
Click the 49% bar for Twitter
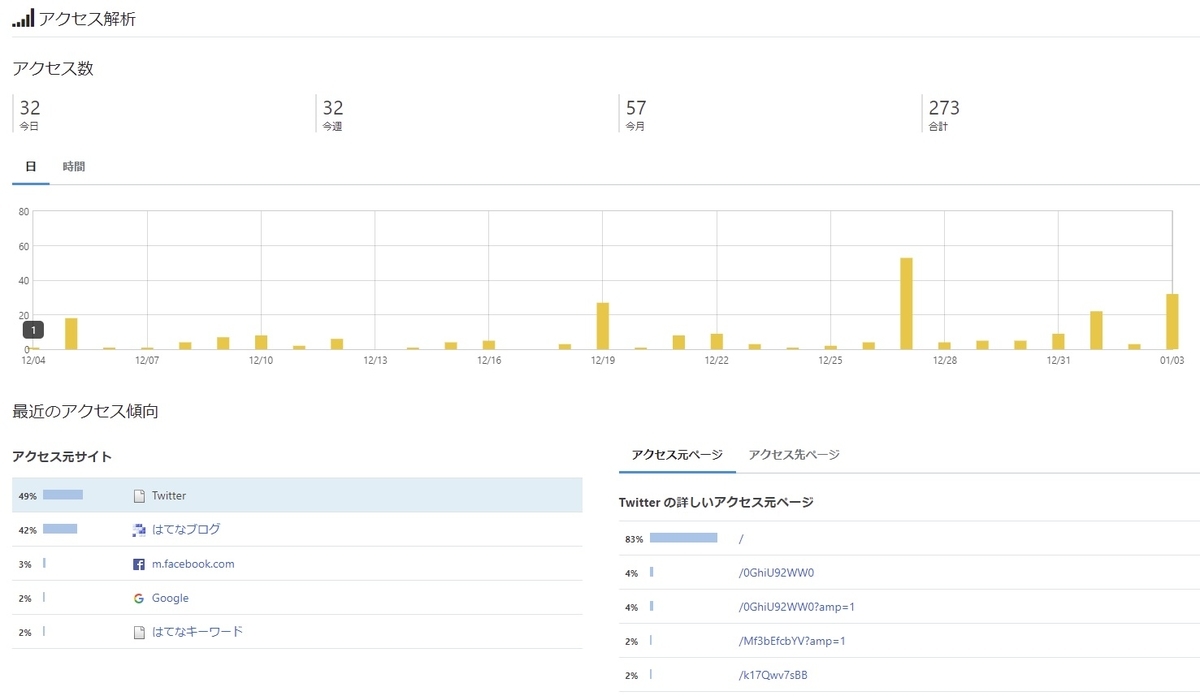63,495
